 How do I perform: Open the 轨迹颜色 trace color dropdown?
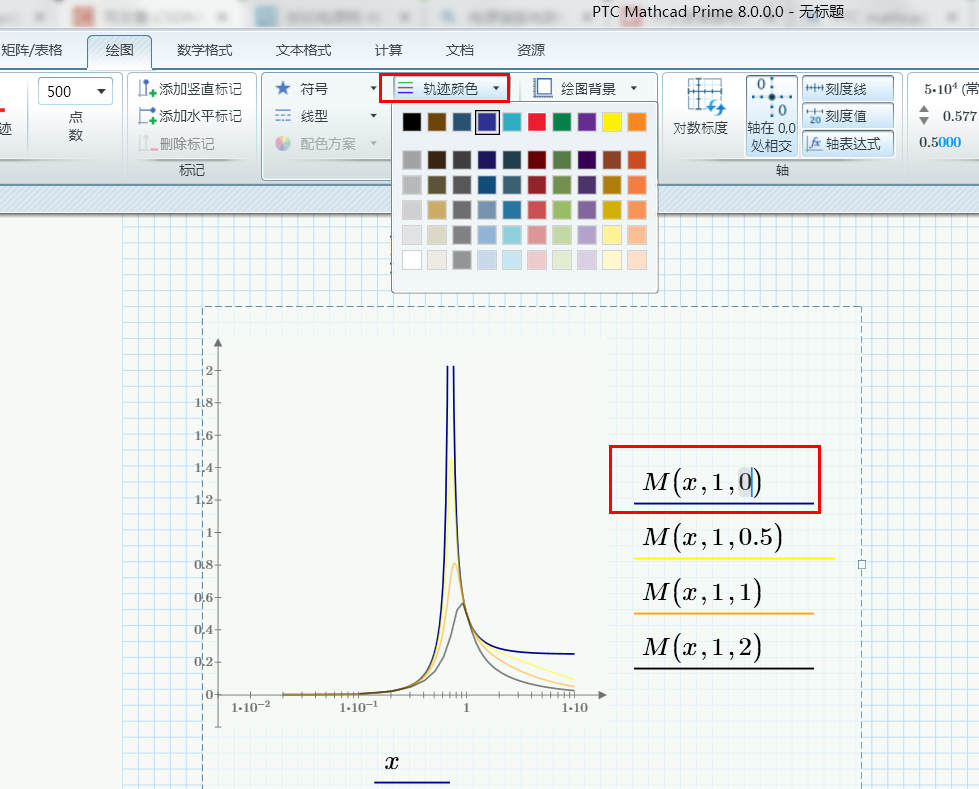coord(444,88)
